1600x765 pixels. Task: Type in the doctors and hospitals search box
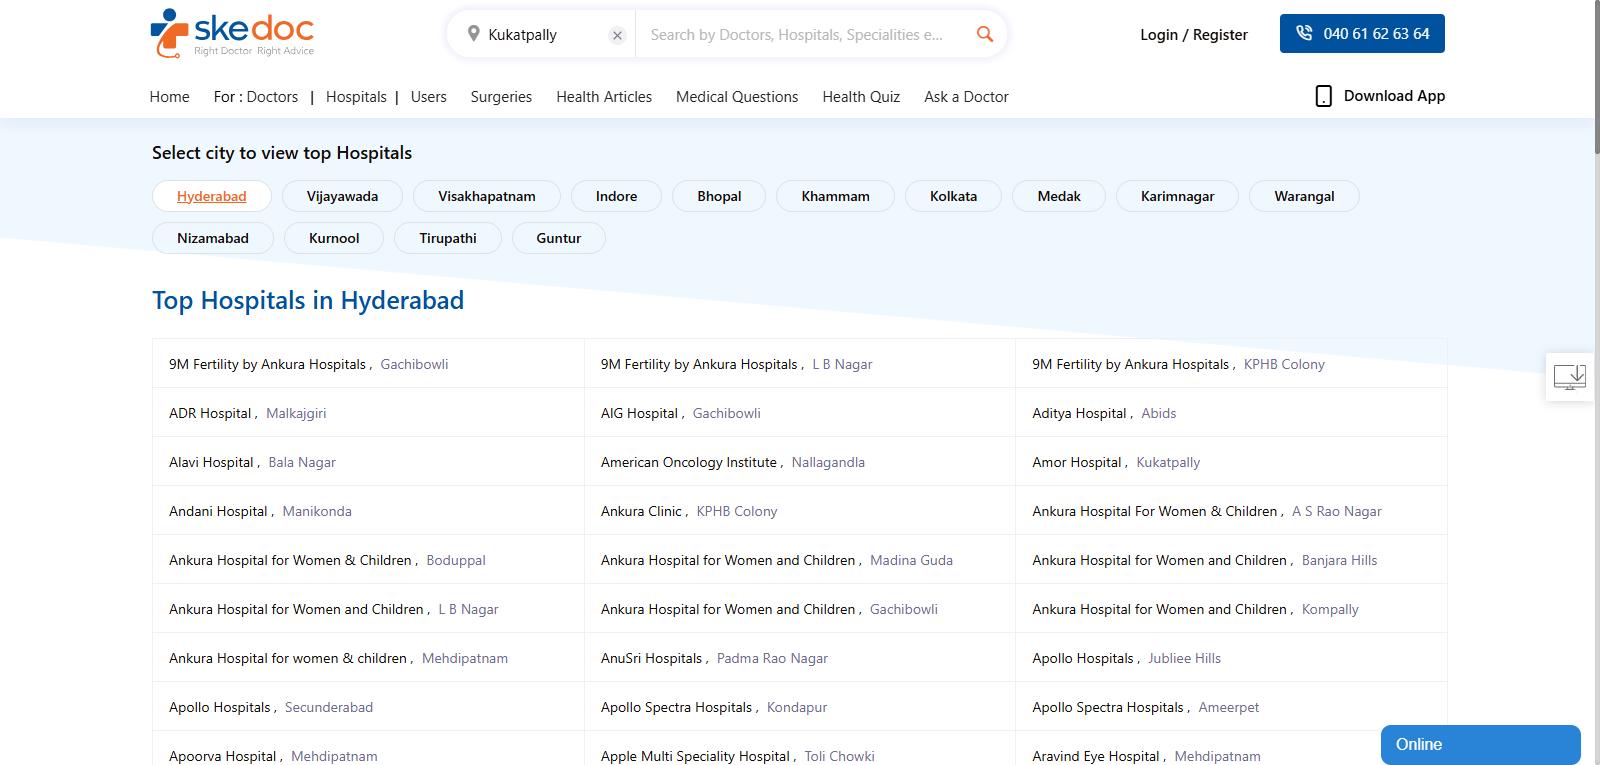click(800, 35)
